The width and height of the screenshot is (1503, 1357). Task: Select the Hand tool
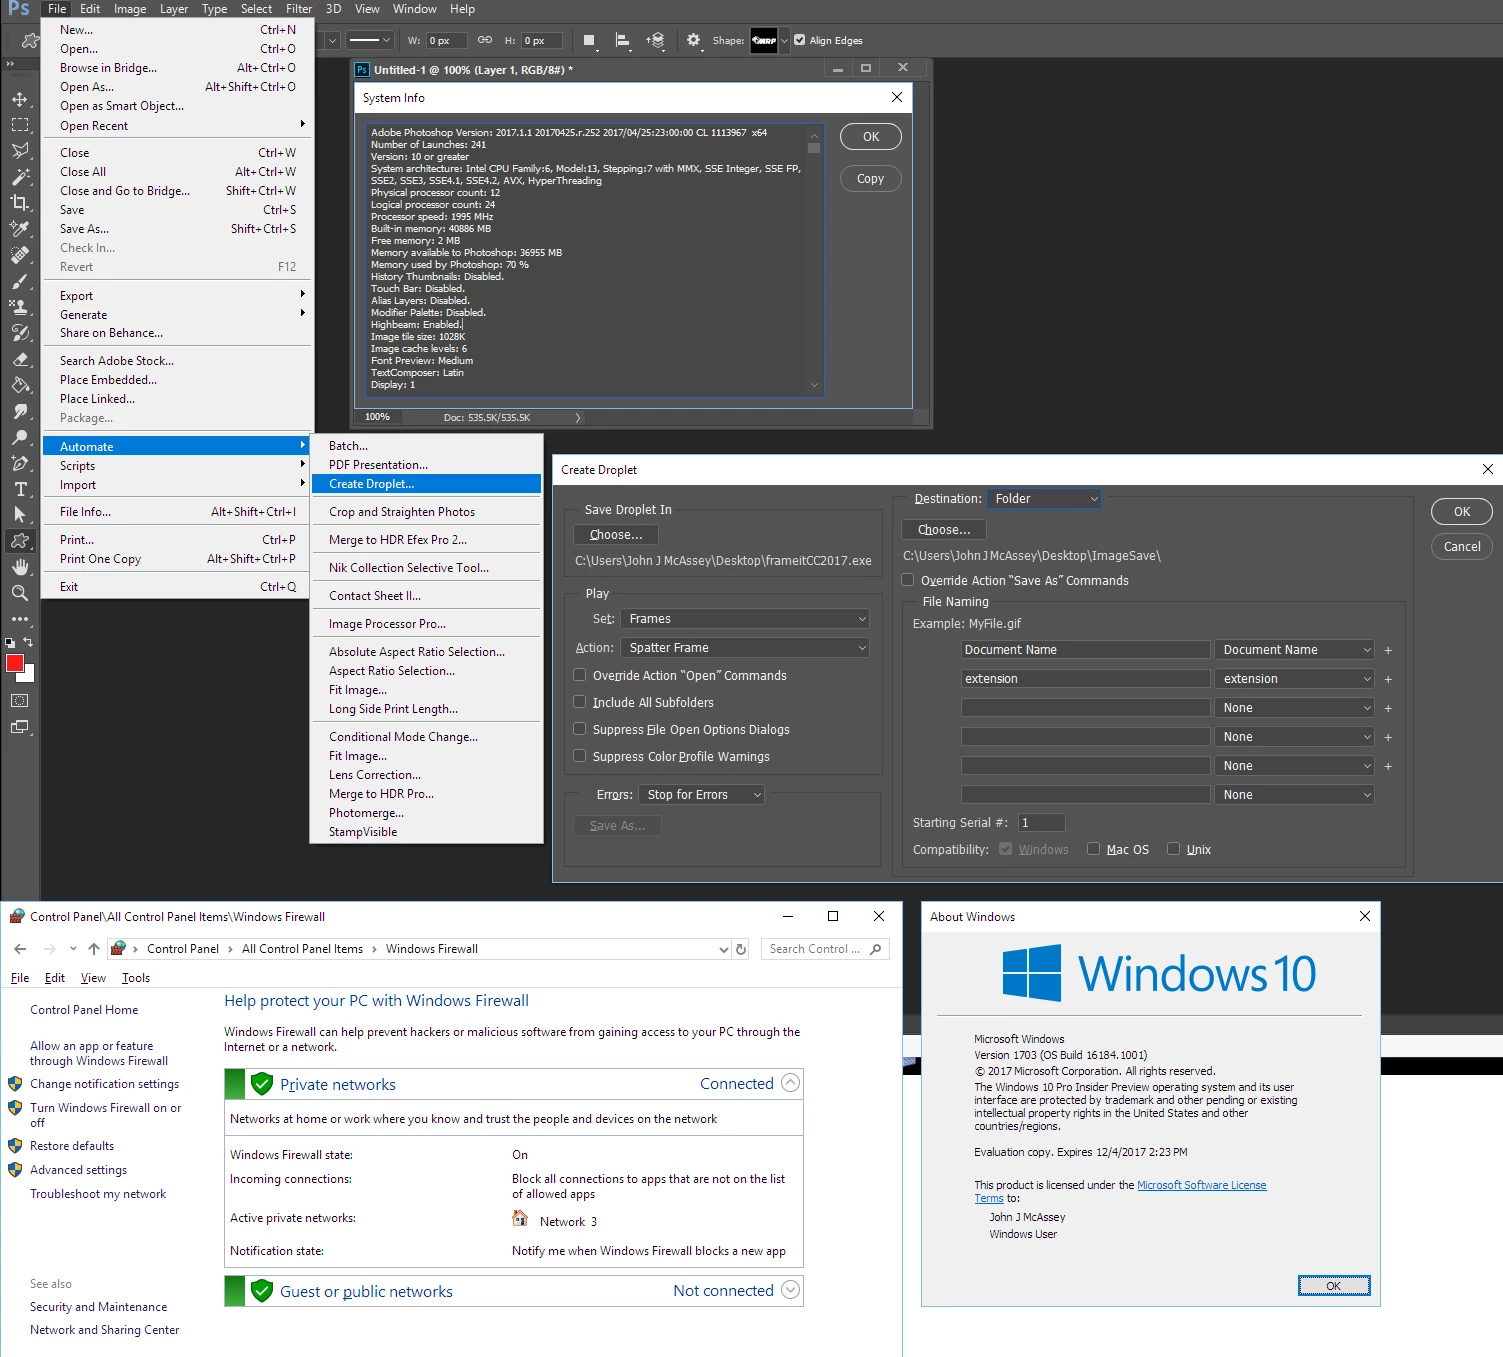coord(19,567)
